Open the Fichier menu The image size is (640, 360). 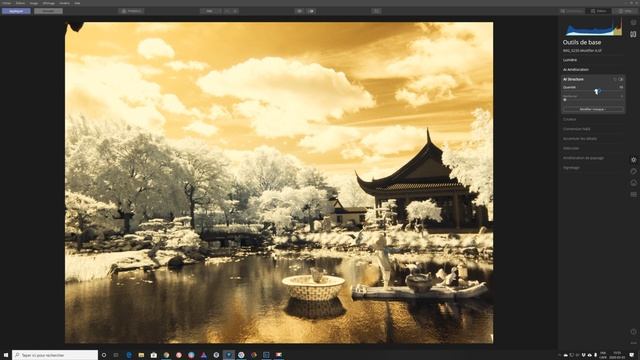[6, 3]
